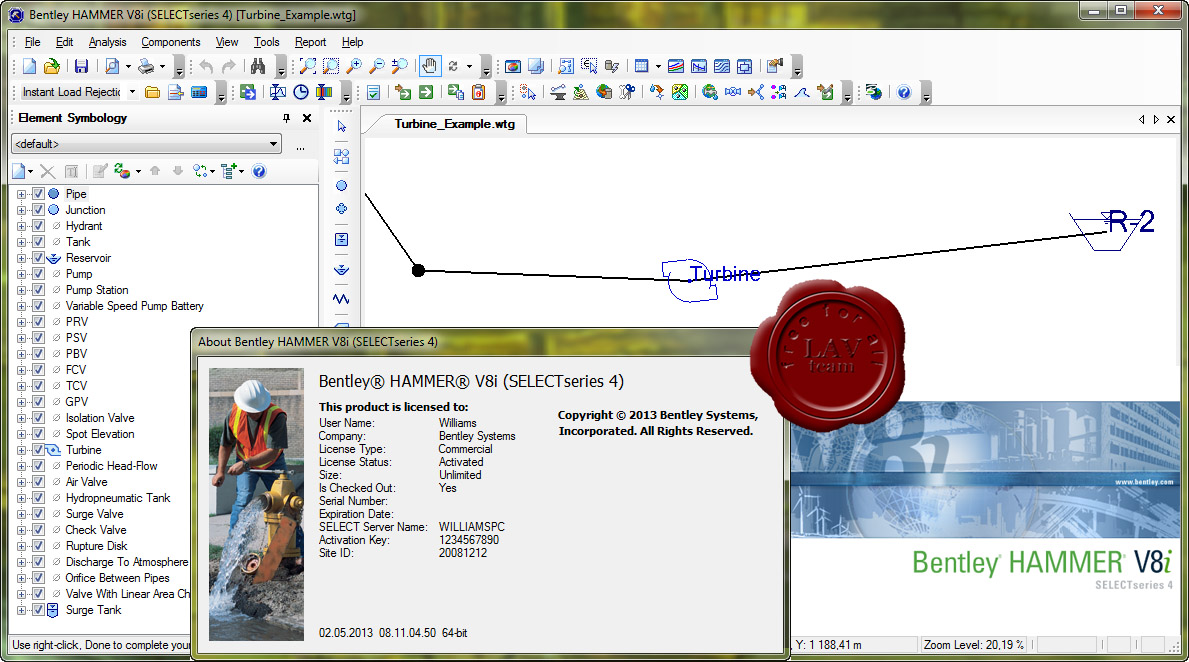Click the clock times icon in toolbar
Viewport: 1189px width, 662px height.
(301, 93)
